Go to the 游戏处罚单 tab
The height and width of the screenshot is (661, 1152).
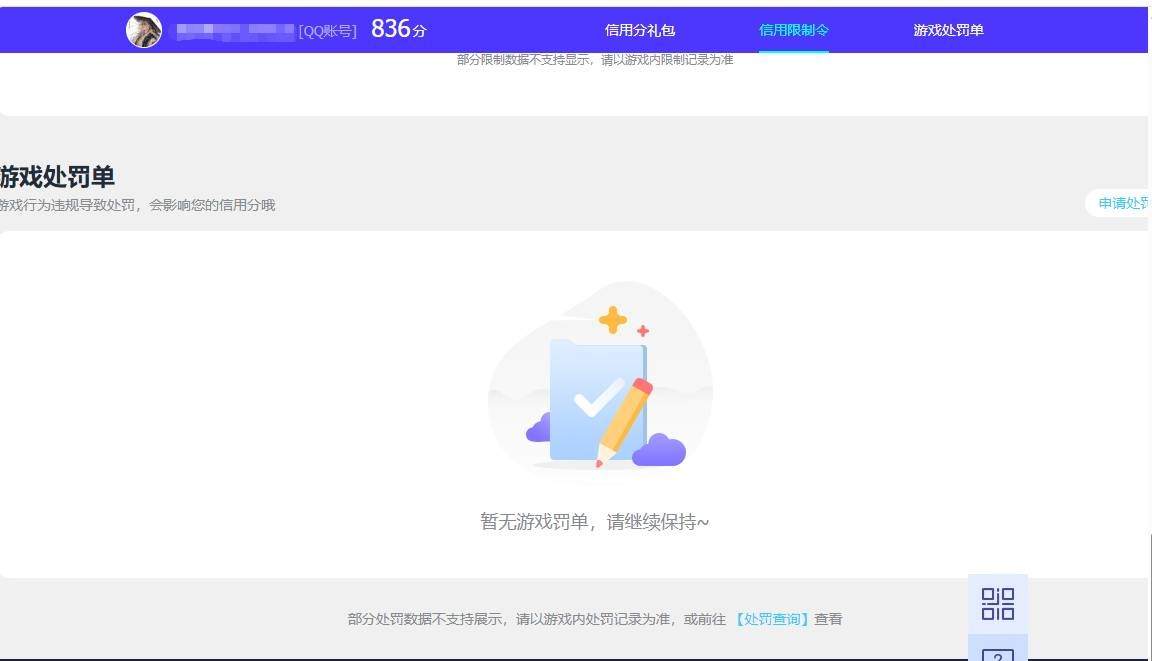(x=948, y=30)
